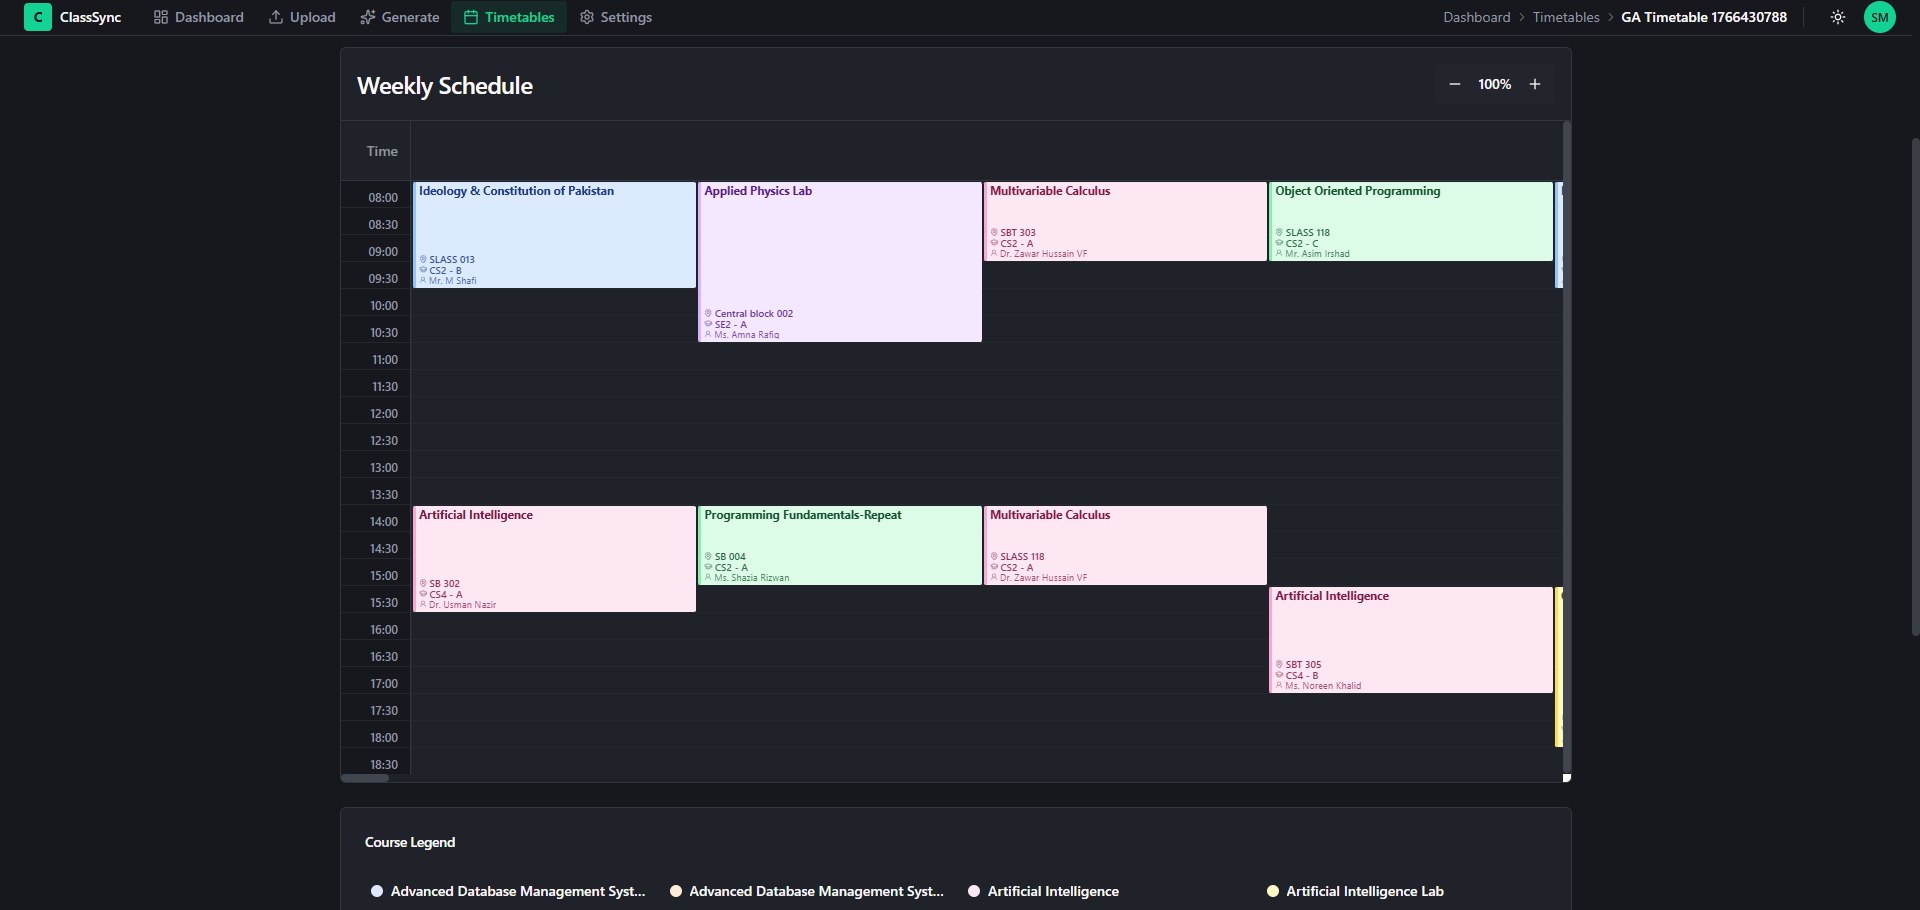This screenshot has width=1920, height=910.
Task: Open the Generate nav item
Action: tap(399, 17)
